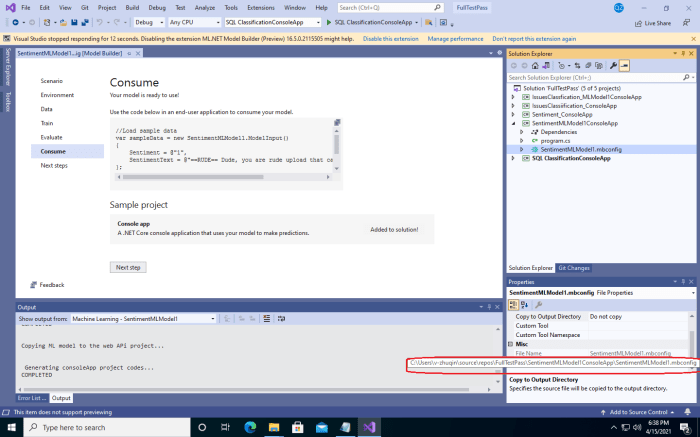Toggle Categorized view in Properties panel
The width and height of the screenshot is (700, 437).
coord(514,304)
